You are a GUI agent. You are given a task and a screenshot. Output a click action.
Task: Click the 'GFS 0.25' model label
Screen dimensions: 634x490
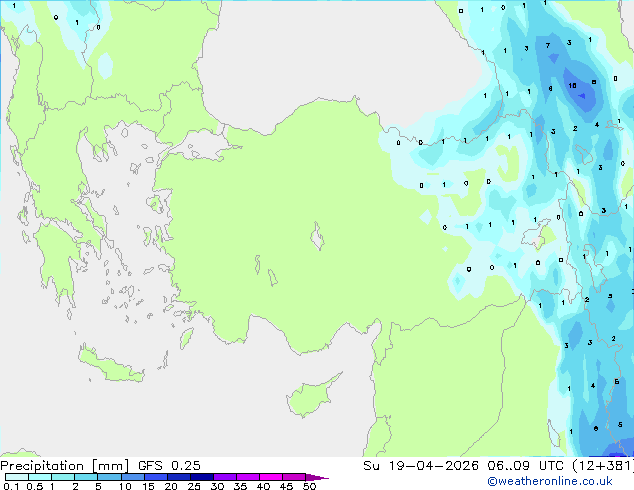[169, 466]
